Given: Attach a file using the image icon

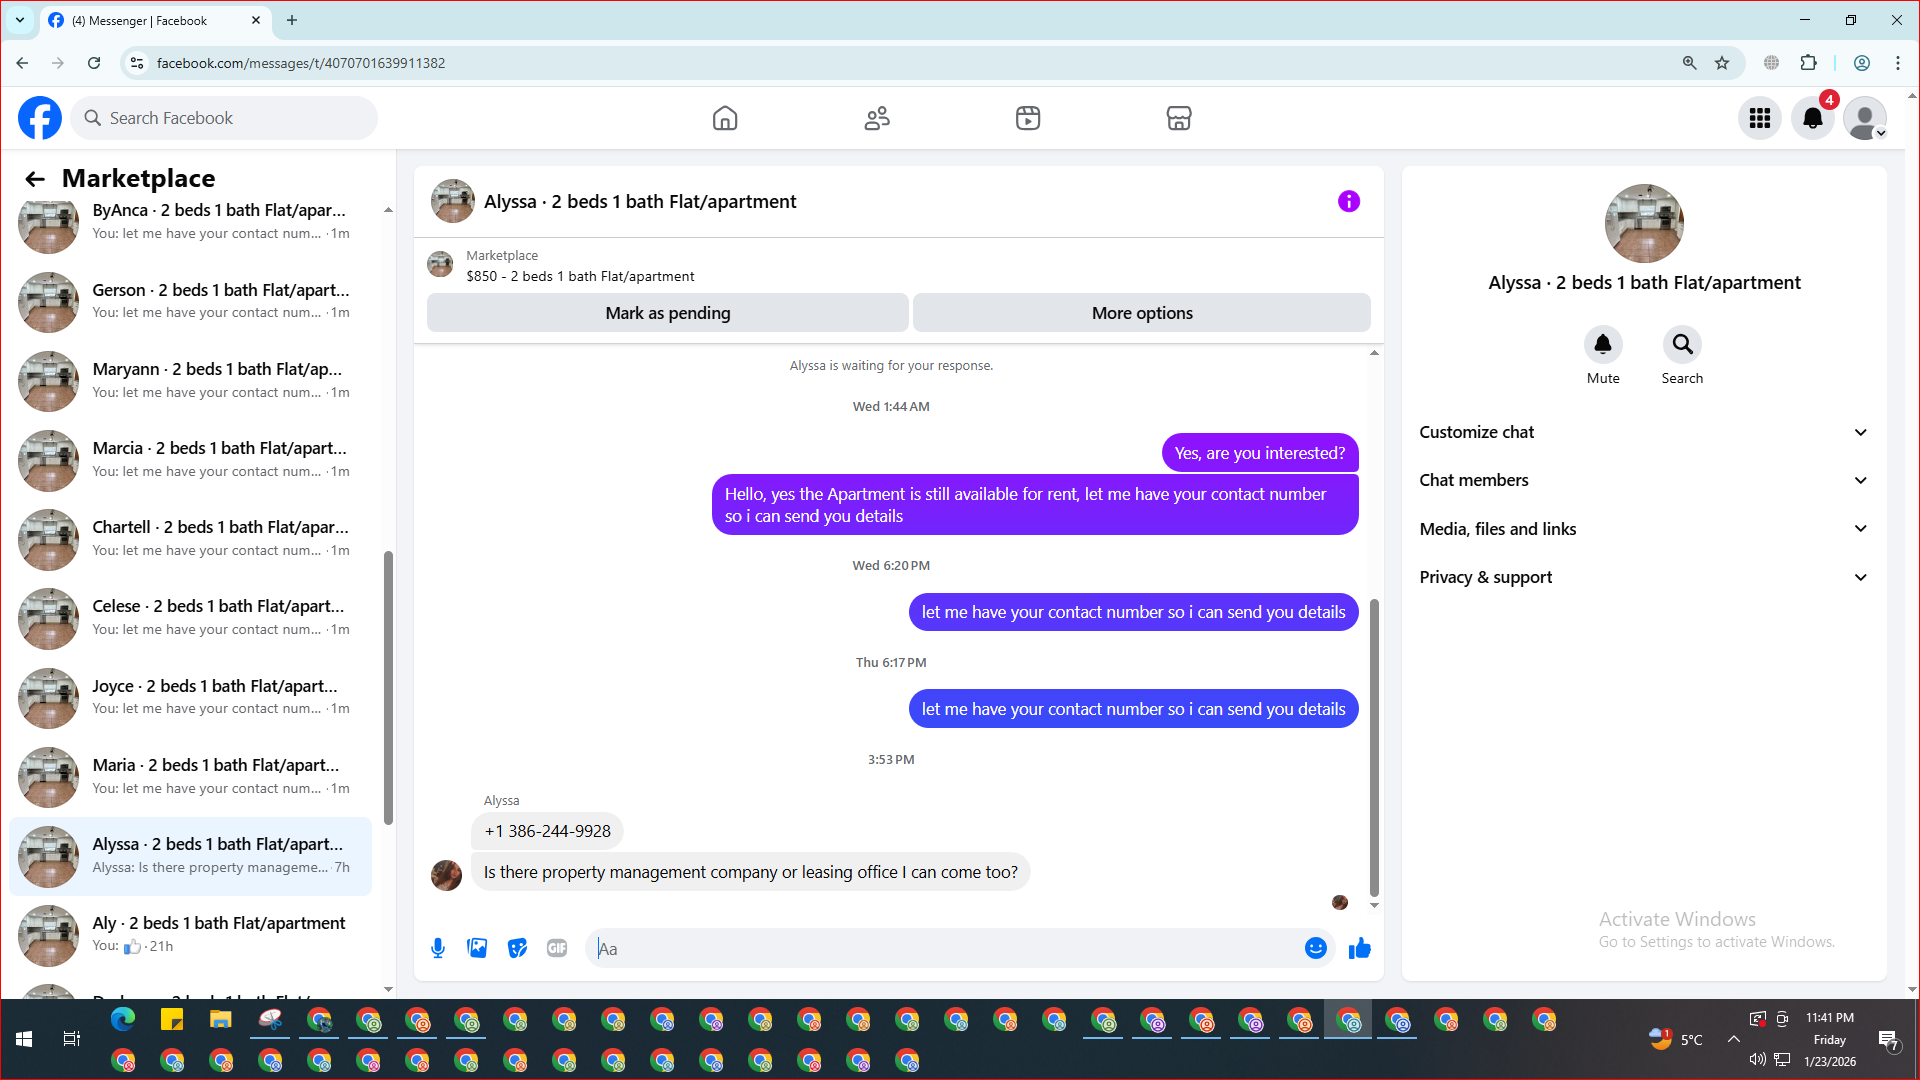Looking at the screenshot, I should click(477, 948).
